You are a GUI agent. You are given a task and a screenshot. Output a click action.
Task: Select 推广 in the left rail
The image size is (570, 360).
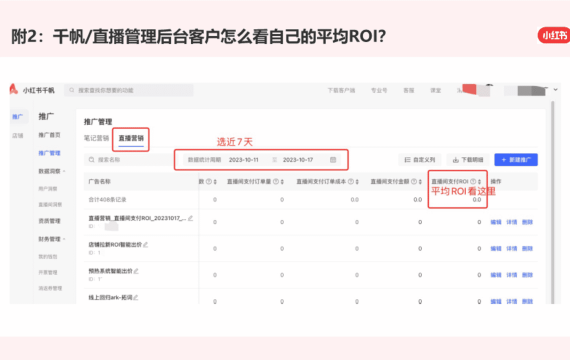pyautogui.click(x=17, y=117)
